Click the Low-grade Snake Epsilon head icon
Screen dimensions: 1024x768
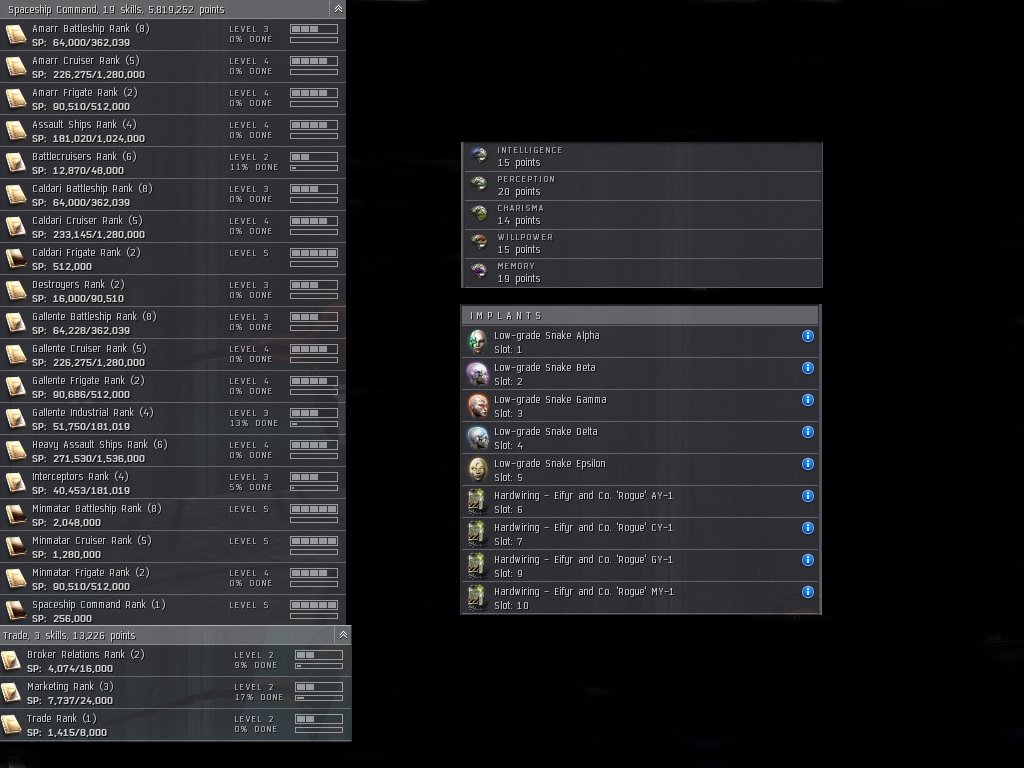click(x=477, y=470)
